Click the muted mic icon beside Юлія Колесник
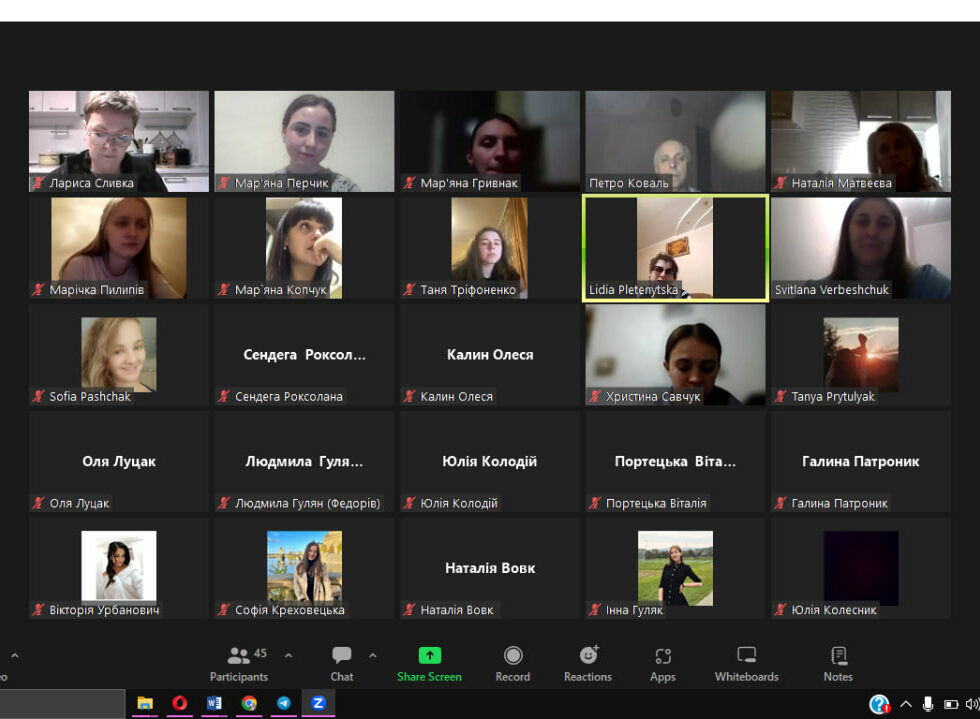Viewport: 980px width, 719px height. point(781,610)
